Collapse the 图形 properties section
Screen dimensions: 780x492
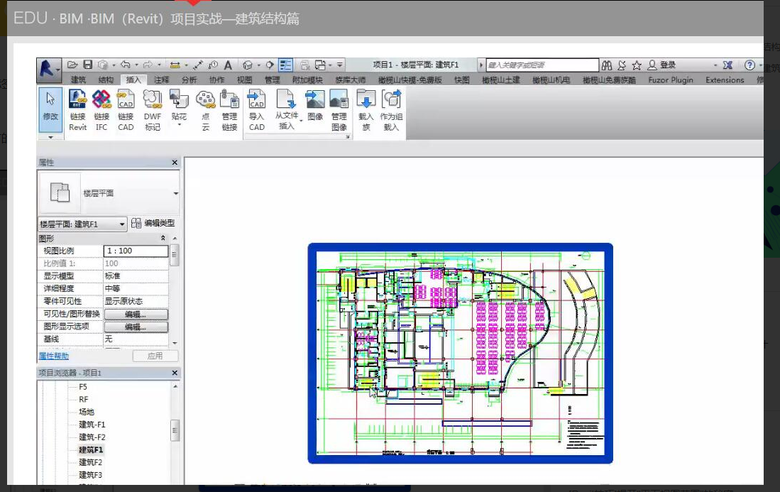(163, 238)
